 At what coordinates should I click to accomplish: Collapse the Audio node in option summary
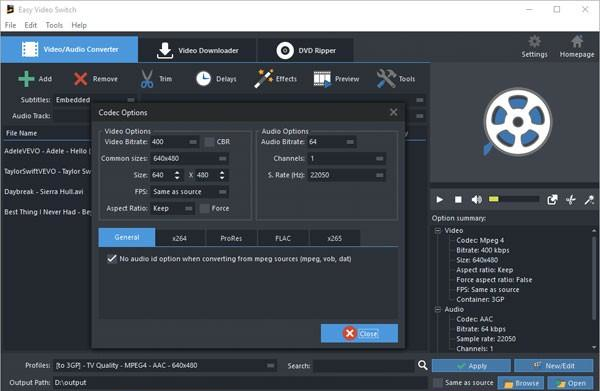[438, 309]
